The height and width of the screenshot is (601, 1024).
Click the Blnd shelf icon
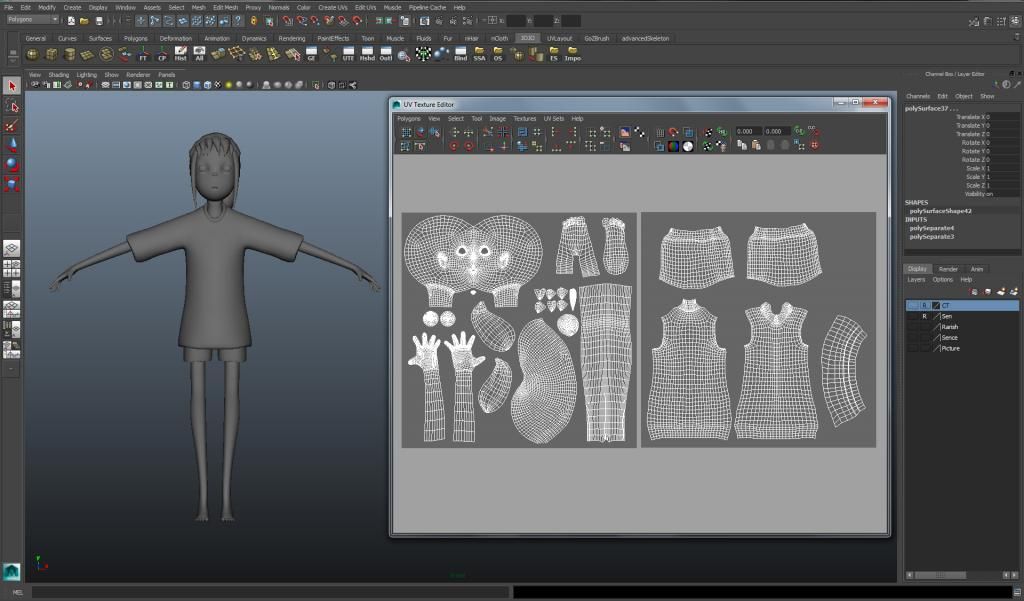(x=460, y=54)
